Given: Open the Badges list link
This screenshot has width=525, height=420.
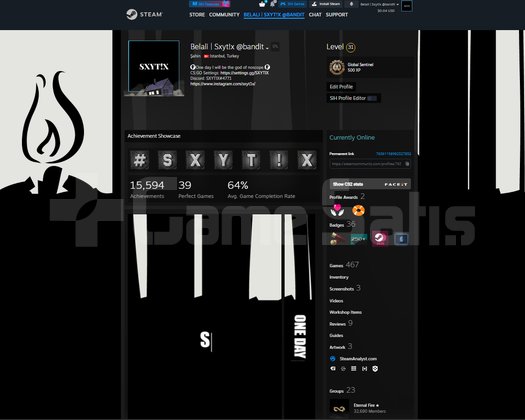Looking at the screenshot, I should point(342,224).
